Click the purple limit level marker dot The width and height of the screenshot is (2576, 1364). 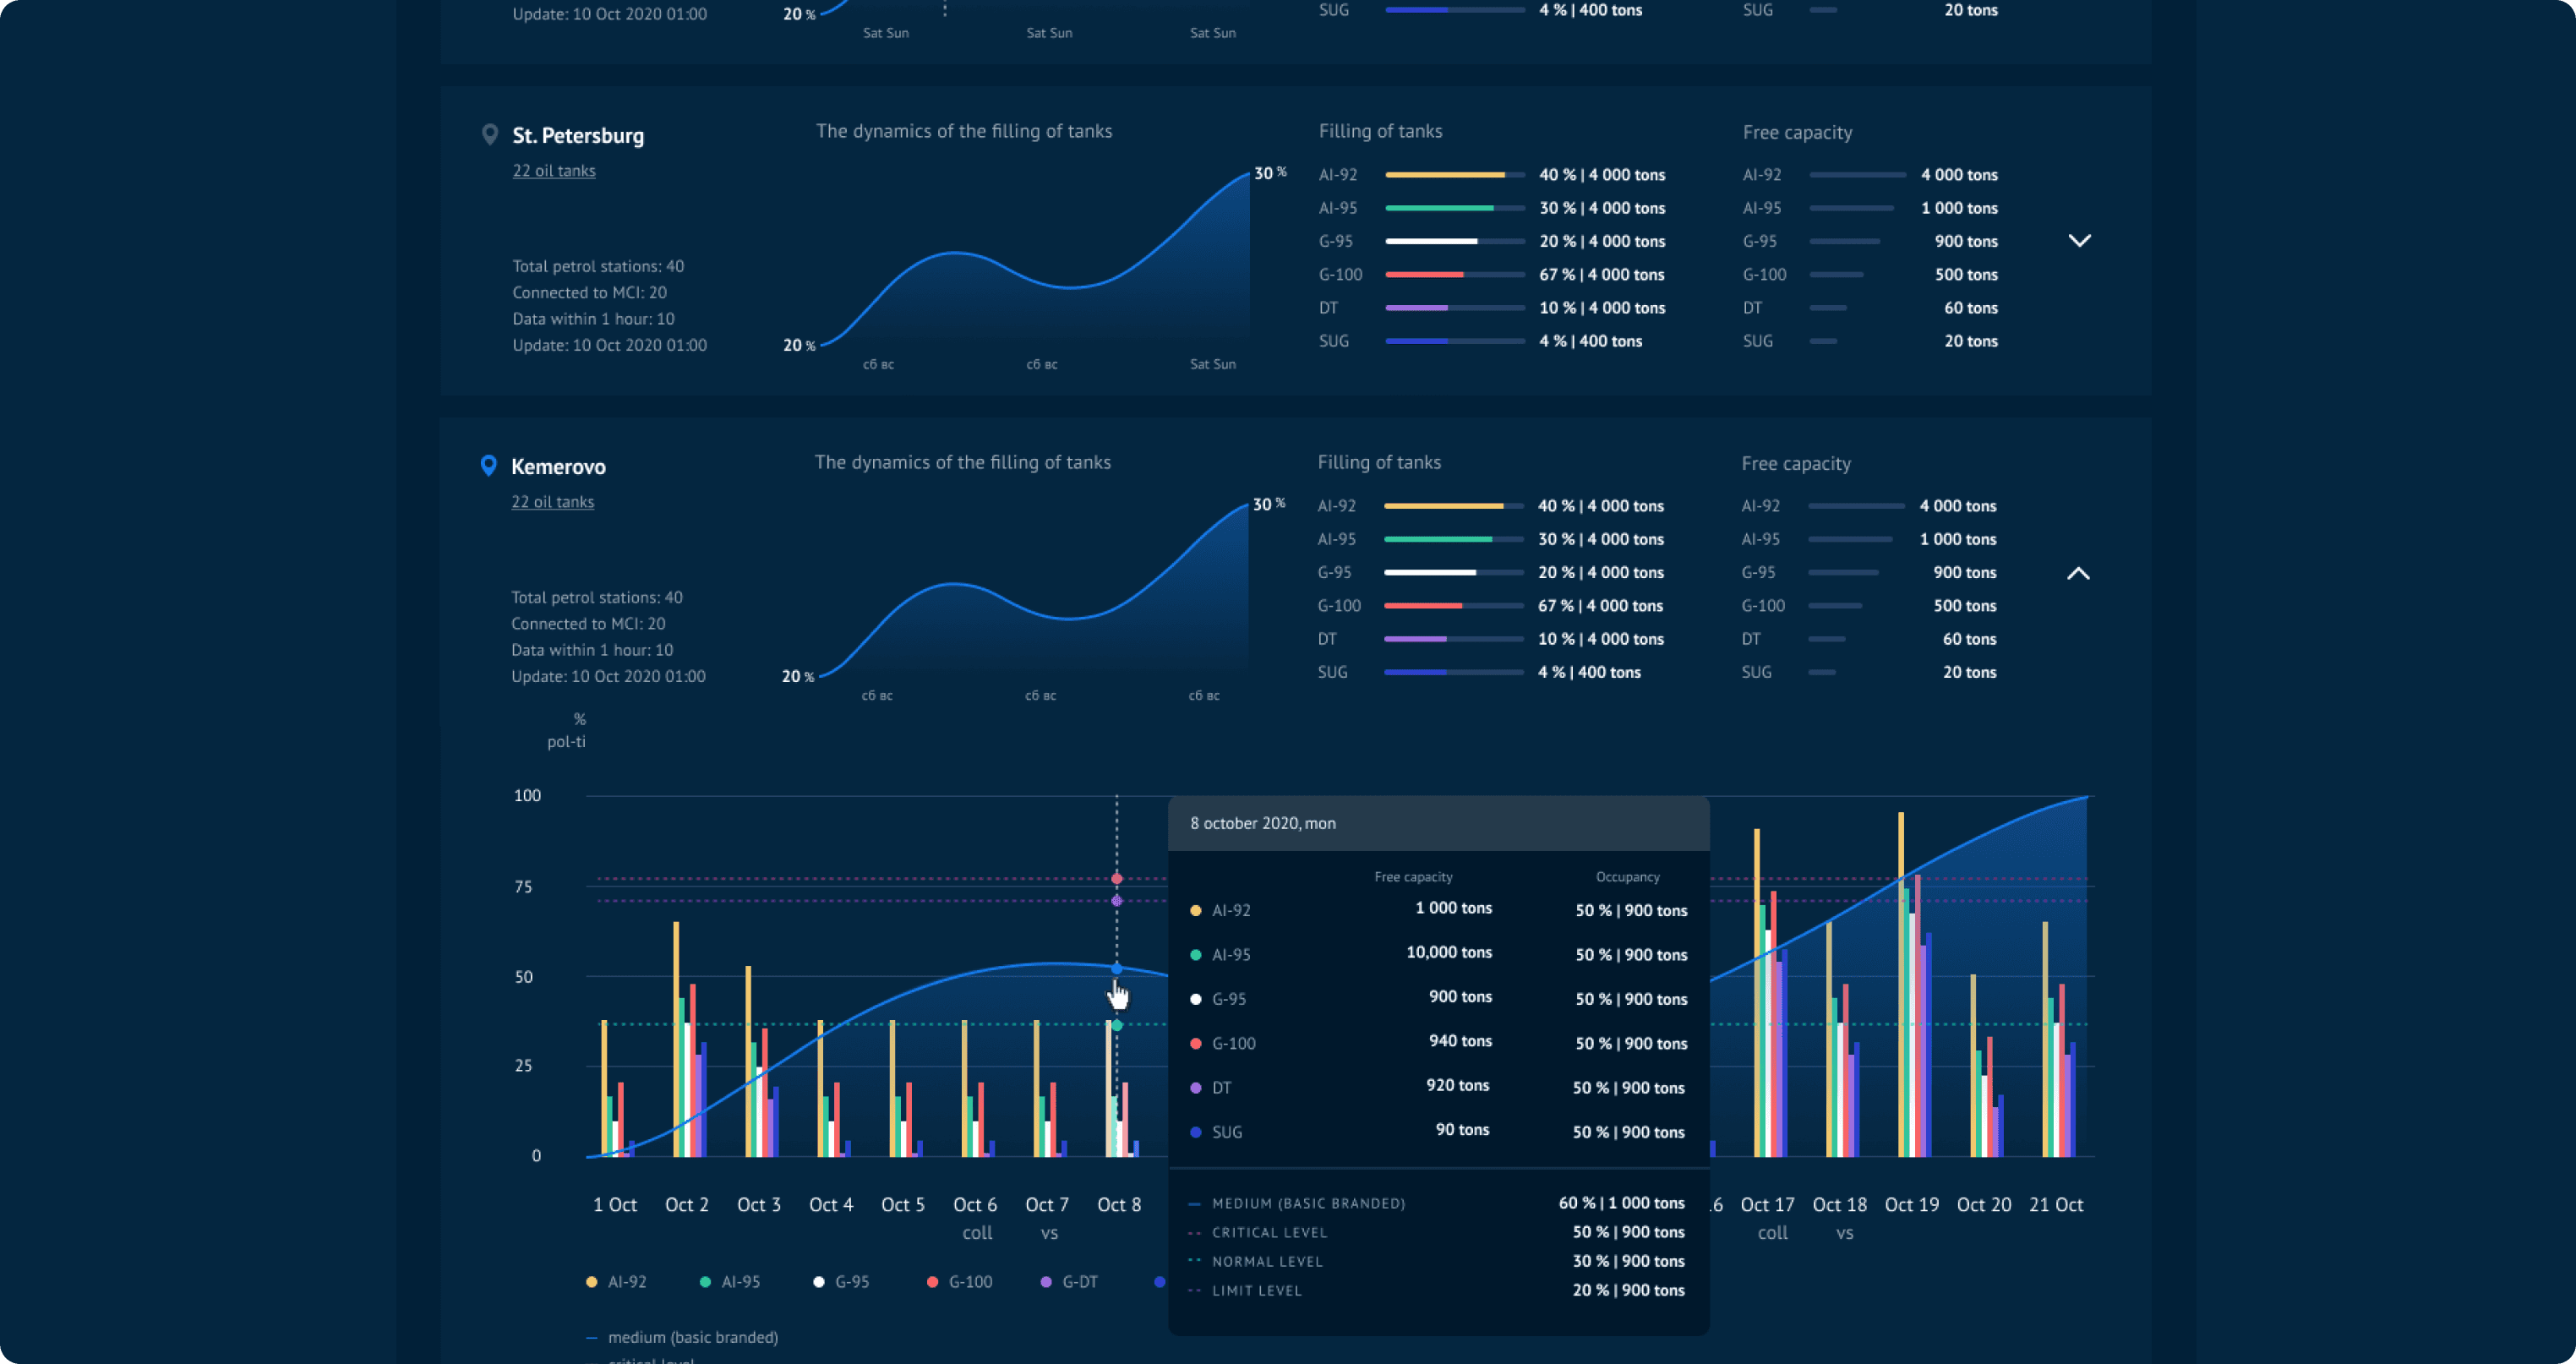[1117, 901]
